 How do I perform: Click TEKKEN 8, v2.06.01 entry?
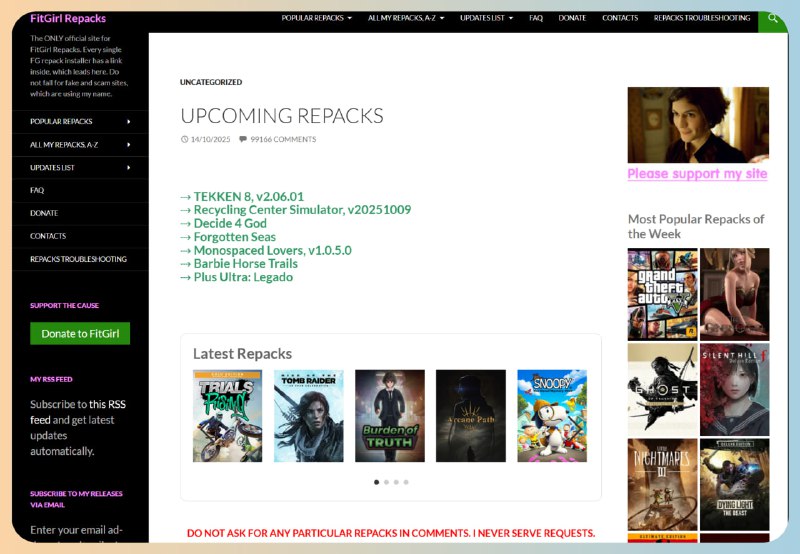pos(248,196)
